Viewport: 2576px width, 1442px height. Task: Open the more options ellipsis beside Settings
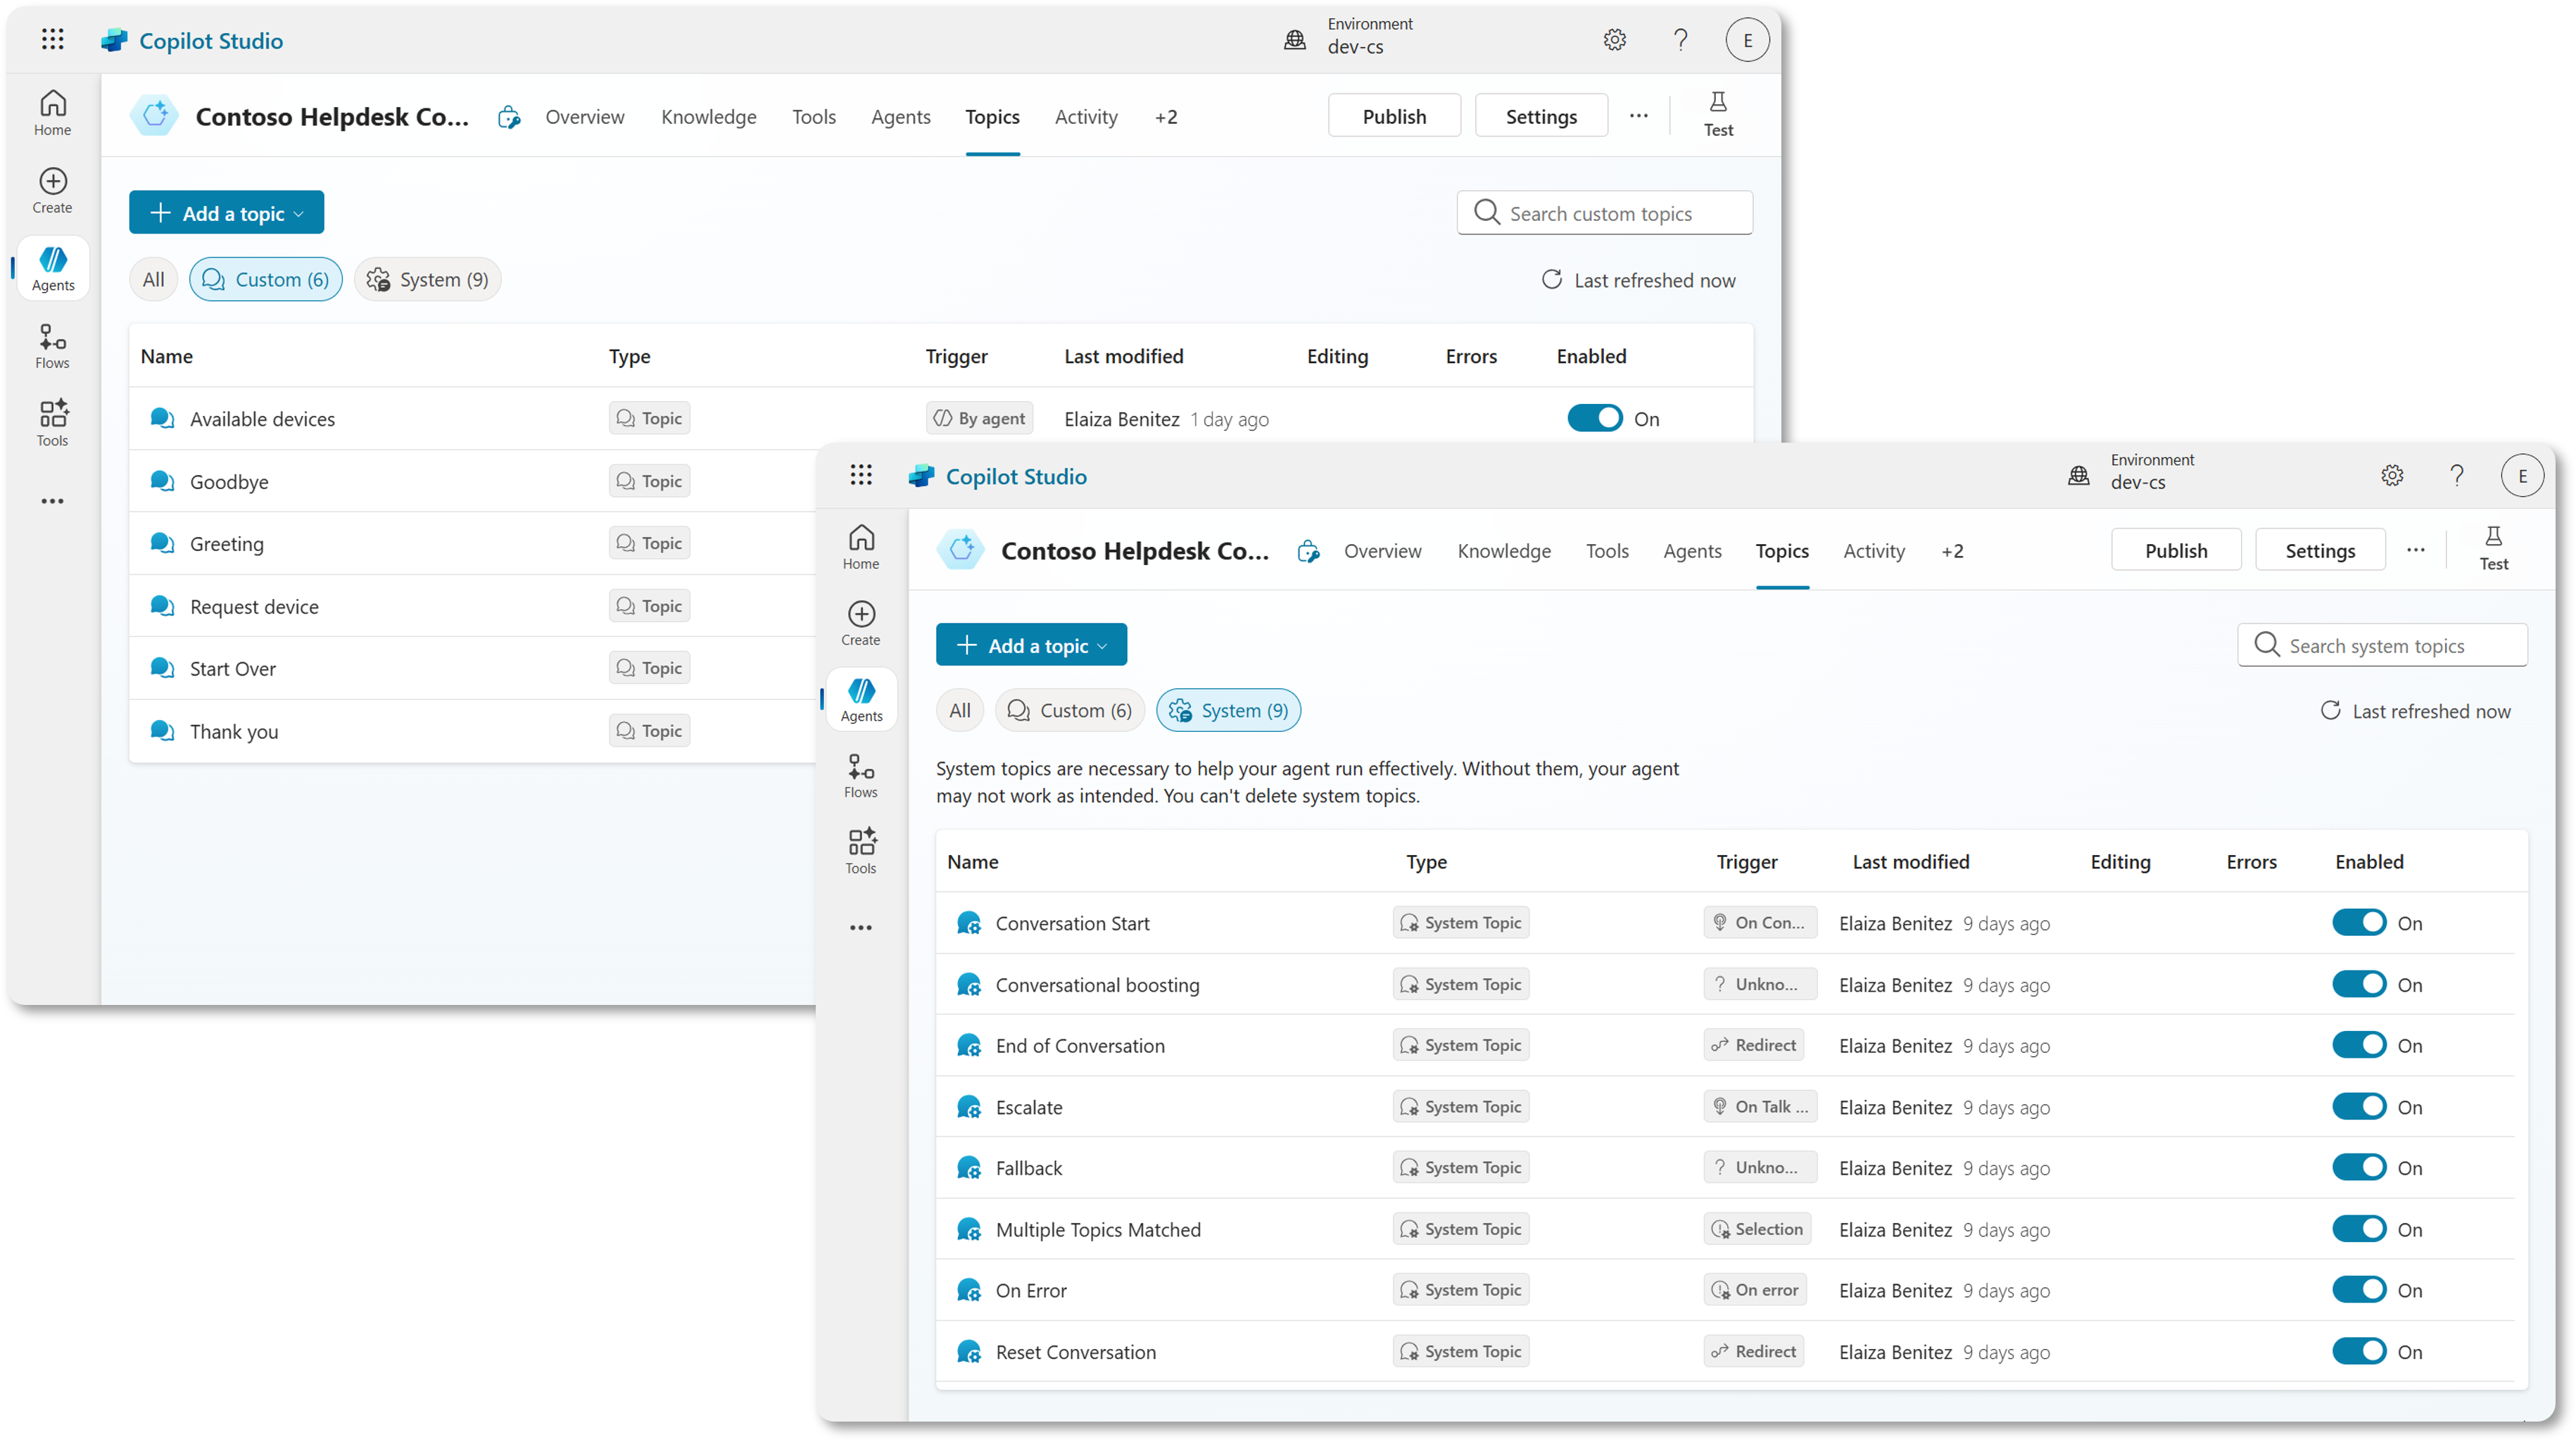pyautogui.click(x=2416, y=550)
